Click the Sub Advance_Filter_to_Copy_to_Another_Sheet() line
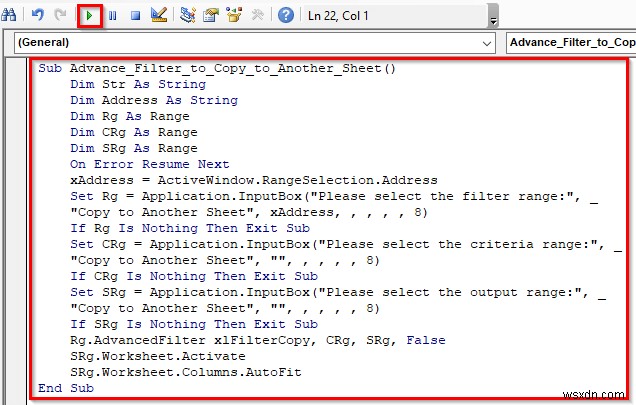 pyautogui.click(x=217, y=68)
